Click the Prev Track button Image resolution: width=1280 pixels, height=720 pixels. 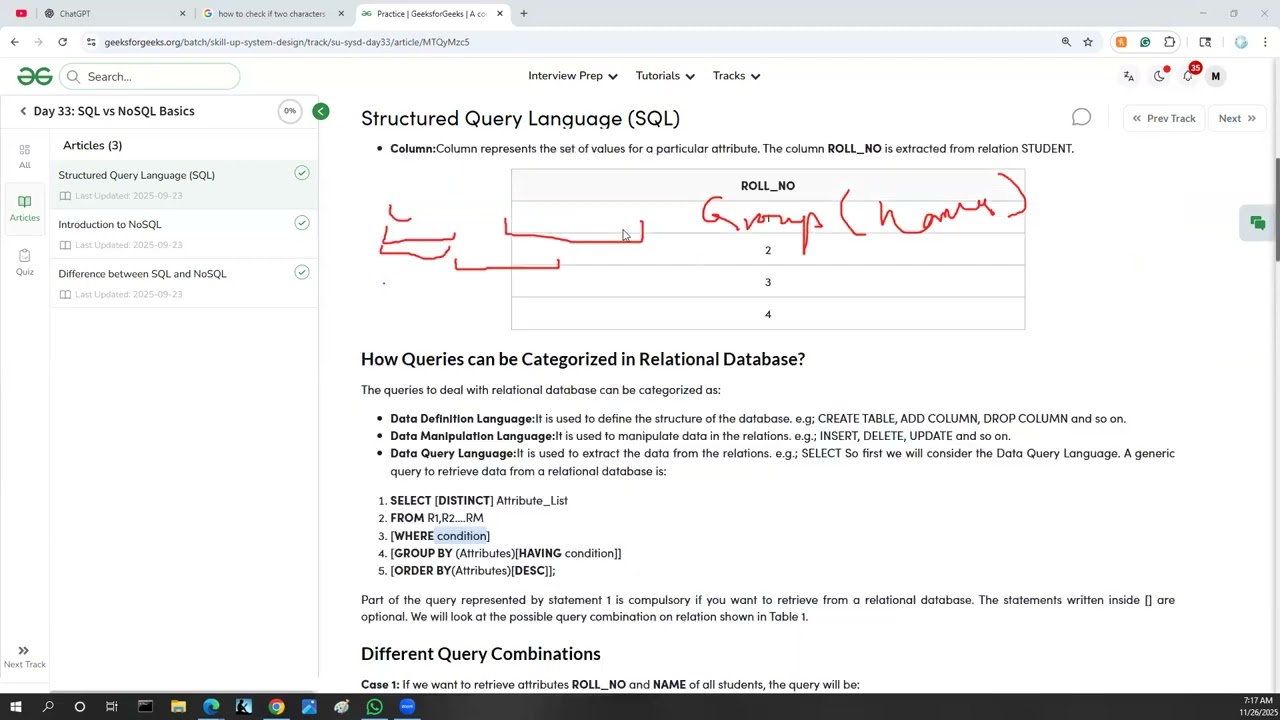(1164, 118)
